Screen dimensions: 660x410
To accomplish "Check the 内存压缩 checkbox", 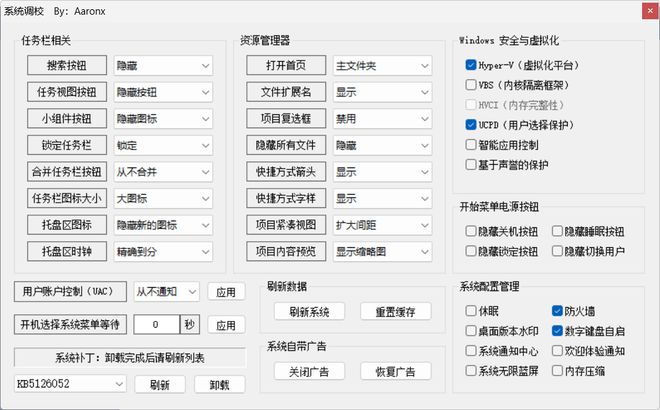I will 557,370.
